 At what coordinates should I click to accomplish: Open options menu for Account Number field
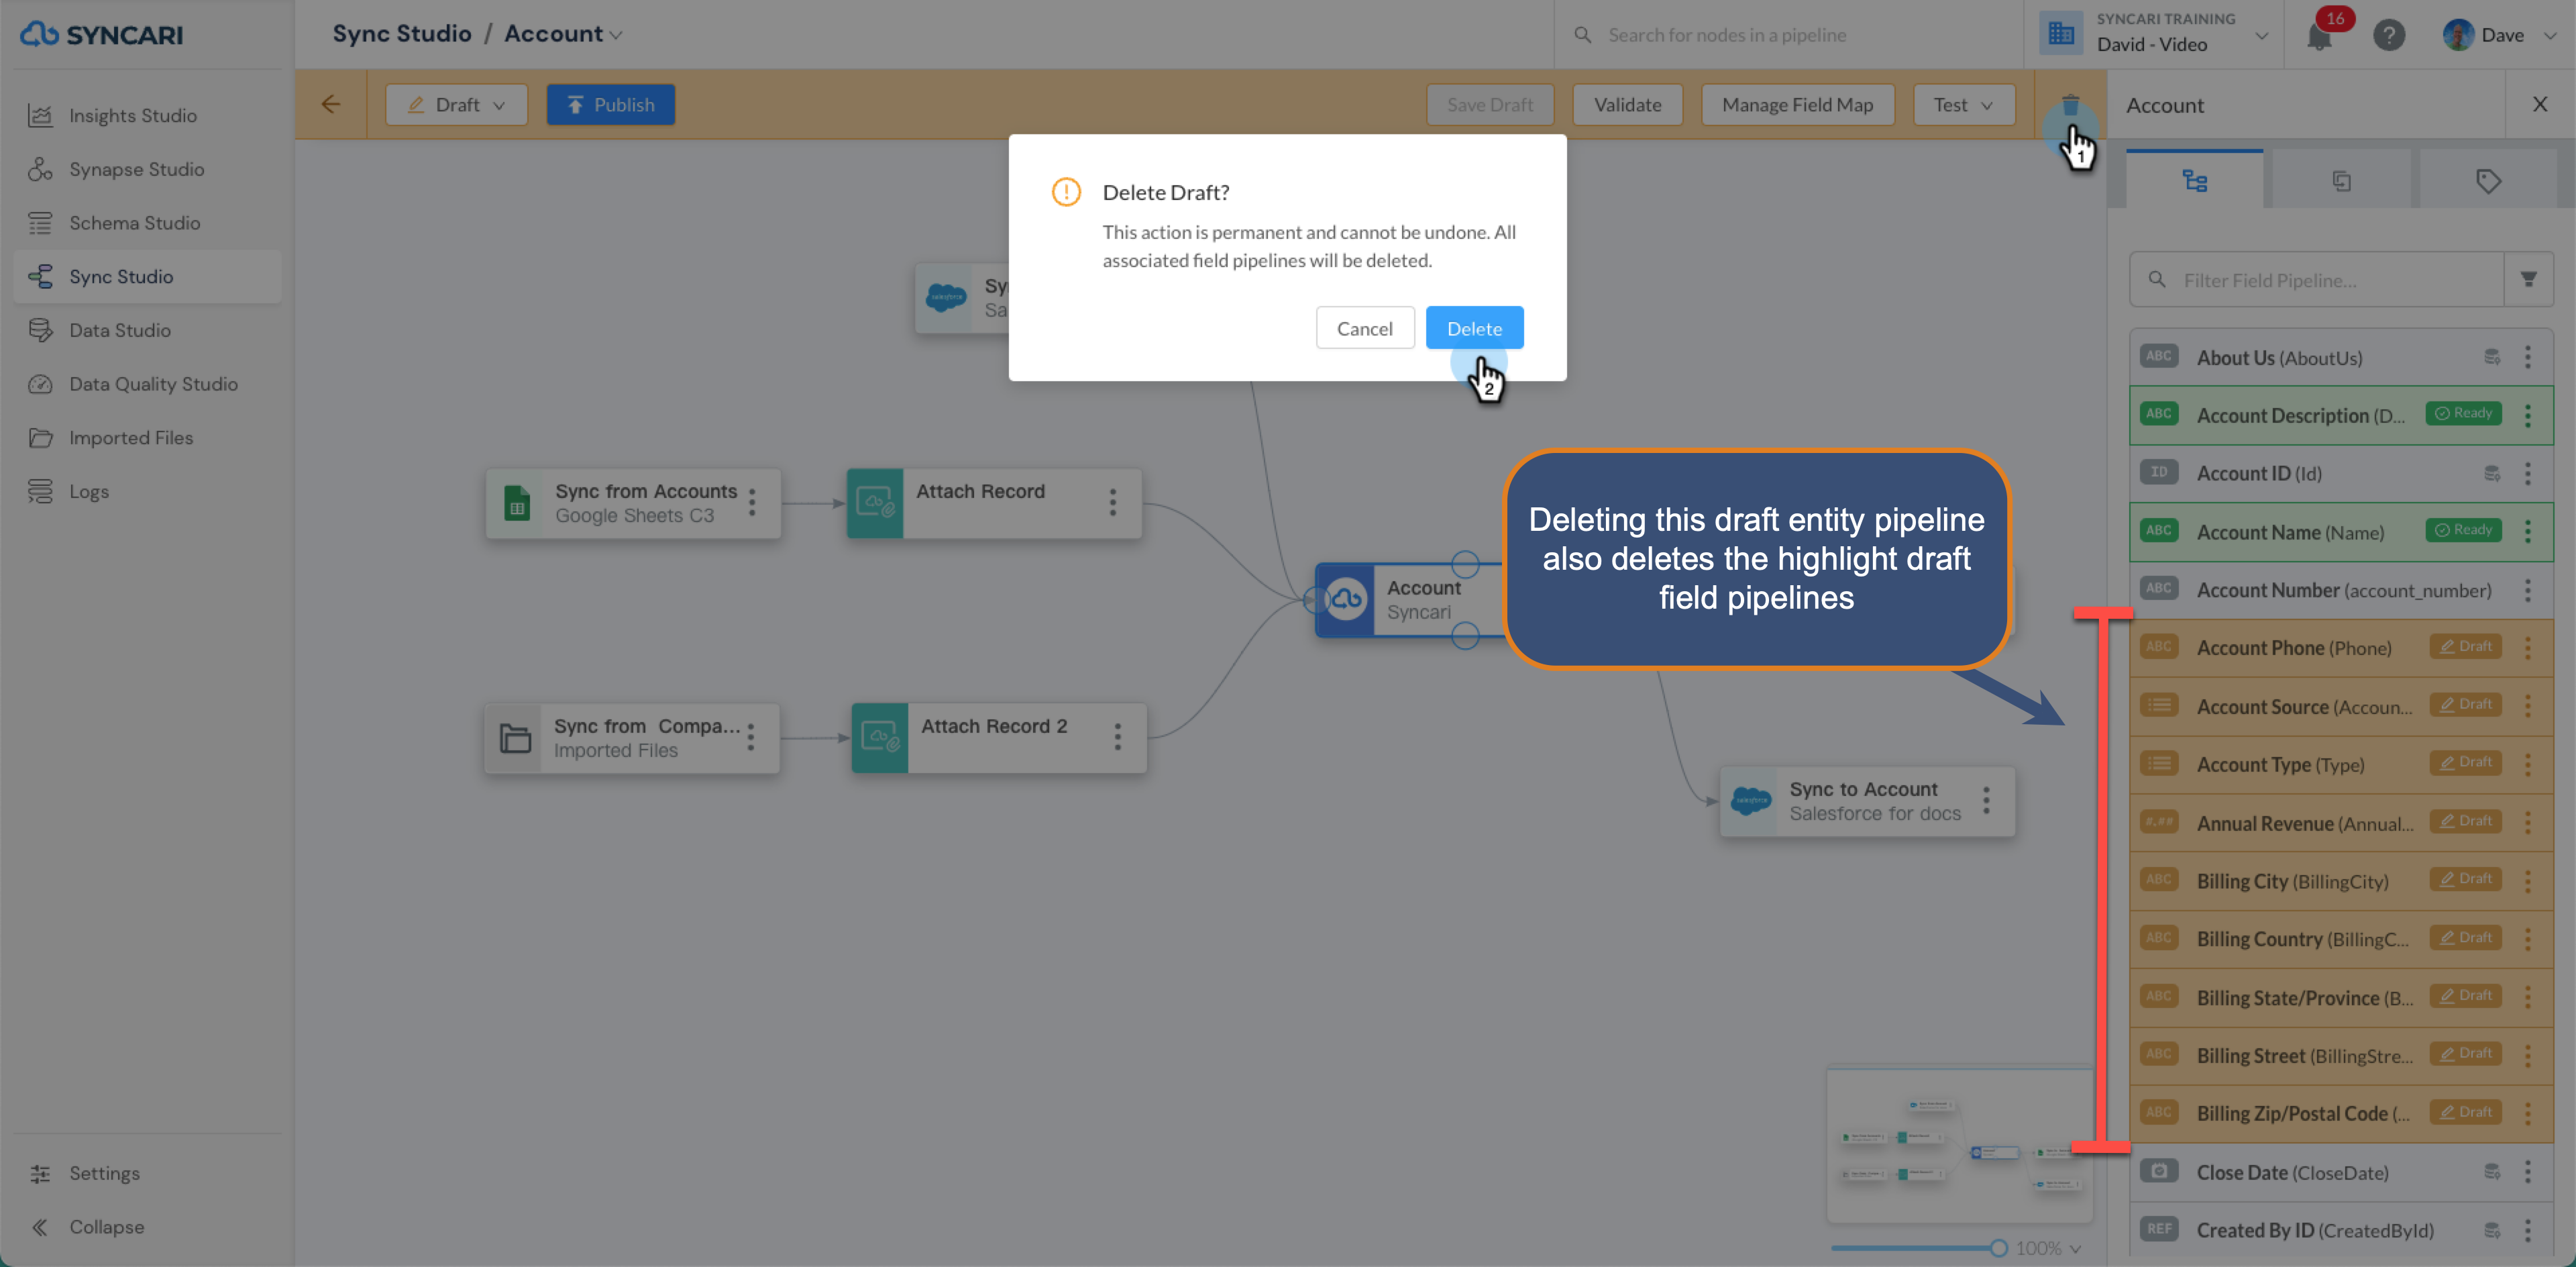tap(2528, 590)
